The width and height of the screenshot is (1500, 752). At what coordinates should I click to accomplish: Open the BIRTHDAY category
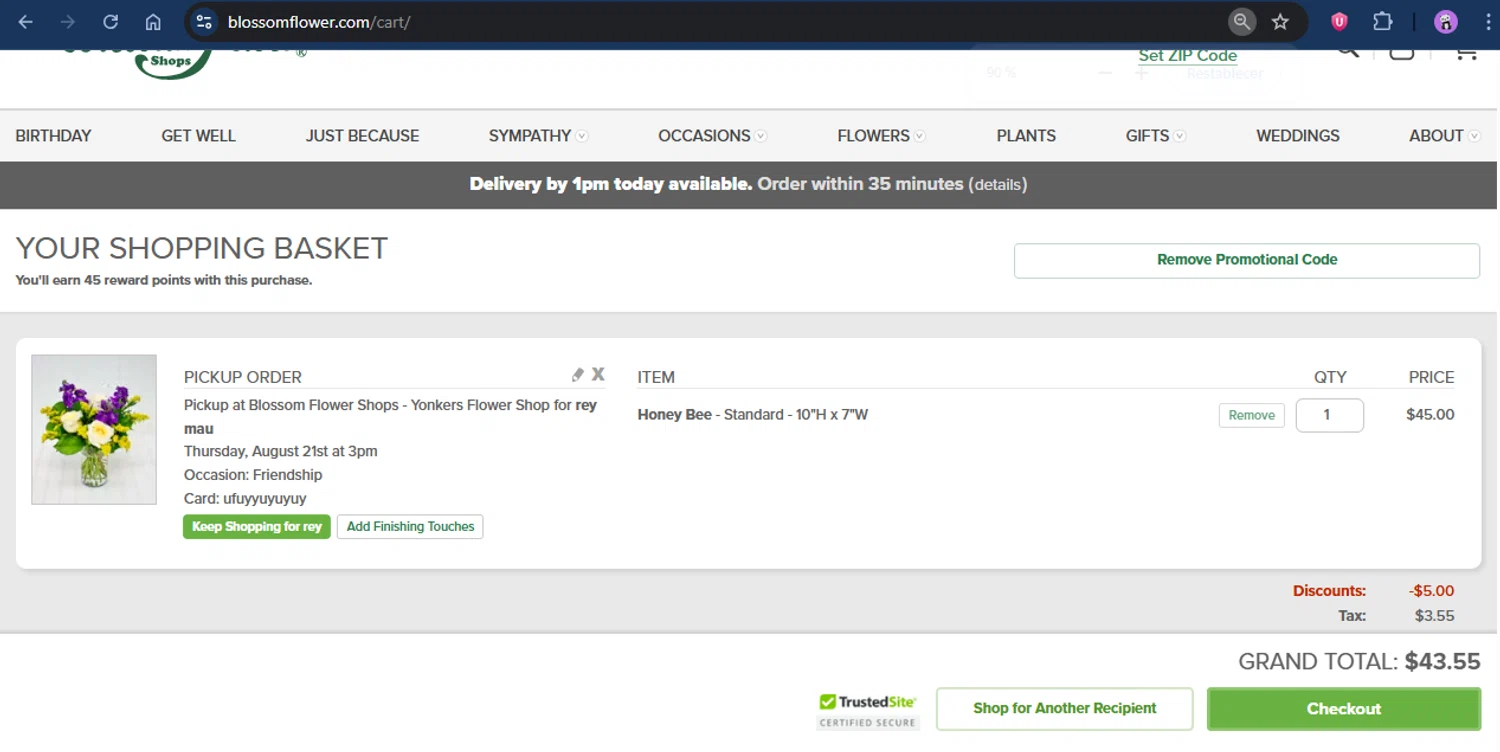[53, 135]
